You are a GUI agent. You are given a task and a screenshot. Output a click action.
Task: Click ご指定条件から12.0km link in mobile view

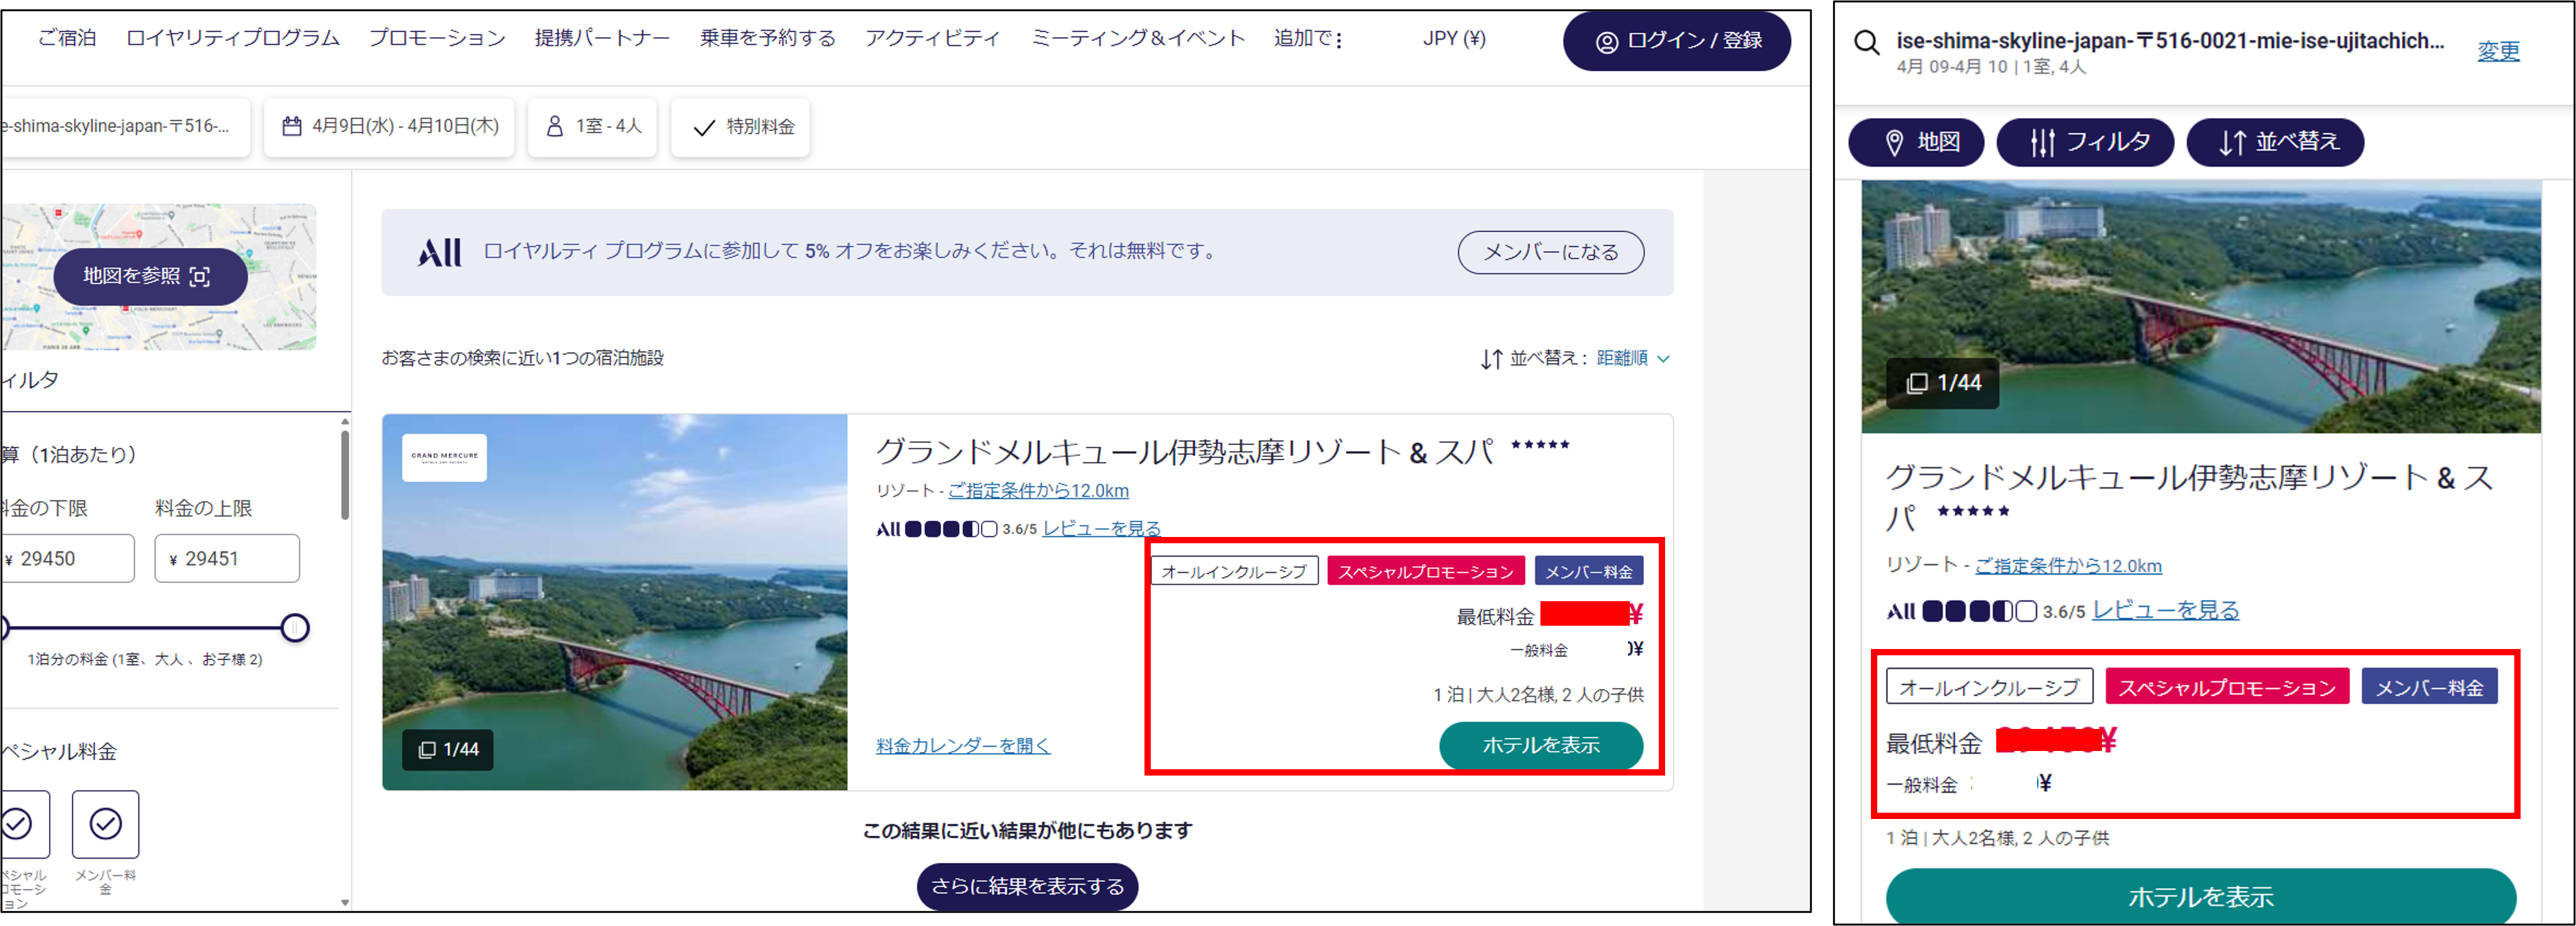2068,566
